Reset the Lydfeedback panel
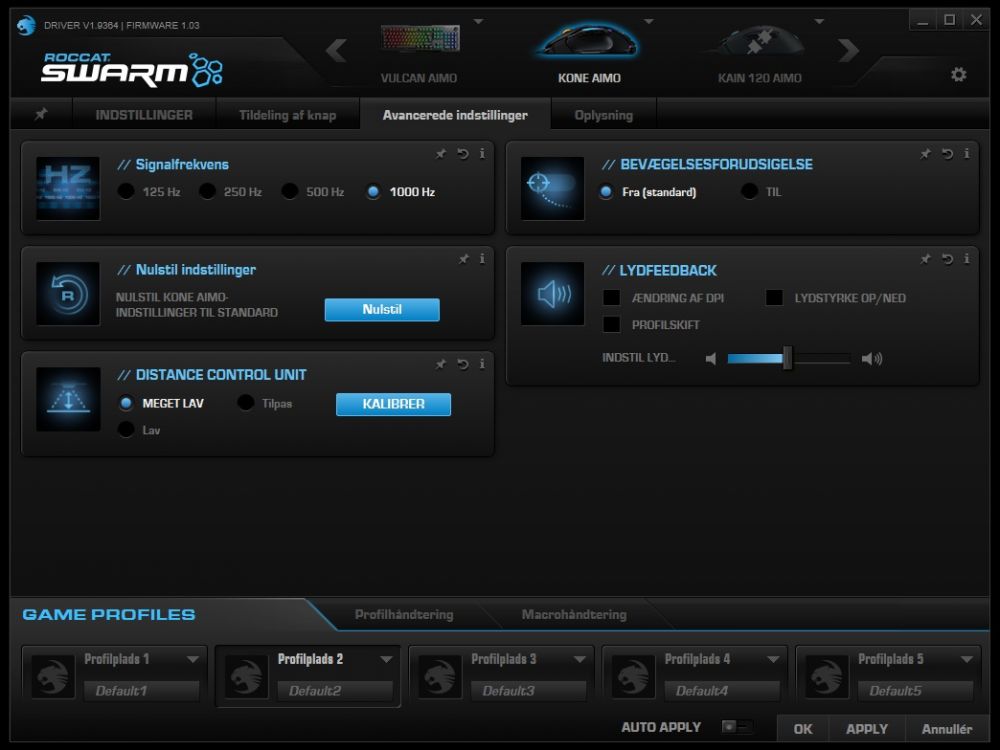Screen dimensions: 1000x750 [948, 259]
